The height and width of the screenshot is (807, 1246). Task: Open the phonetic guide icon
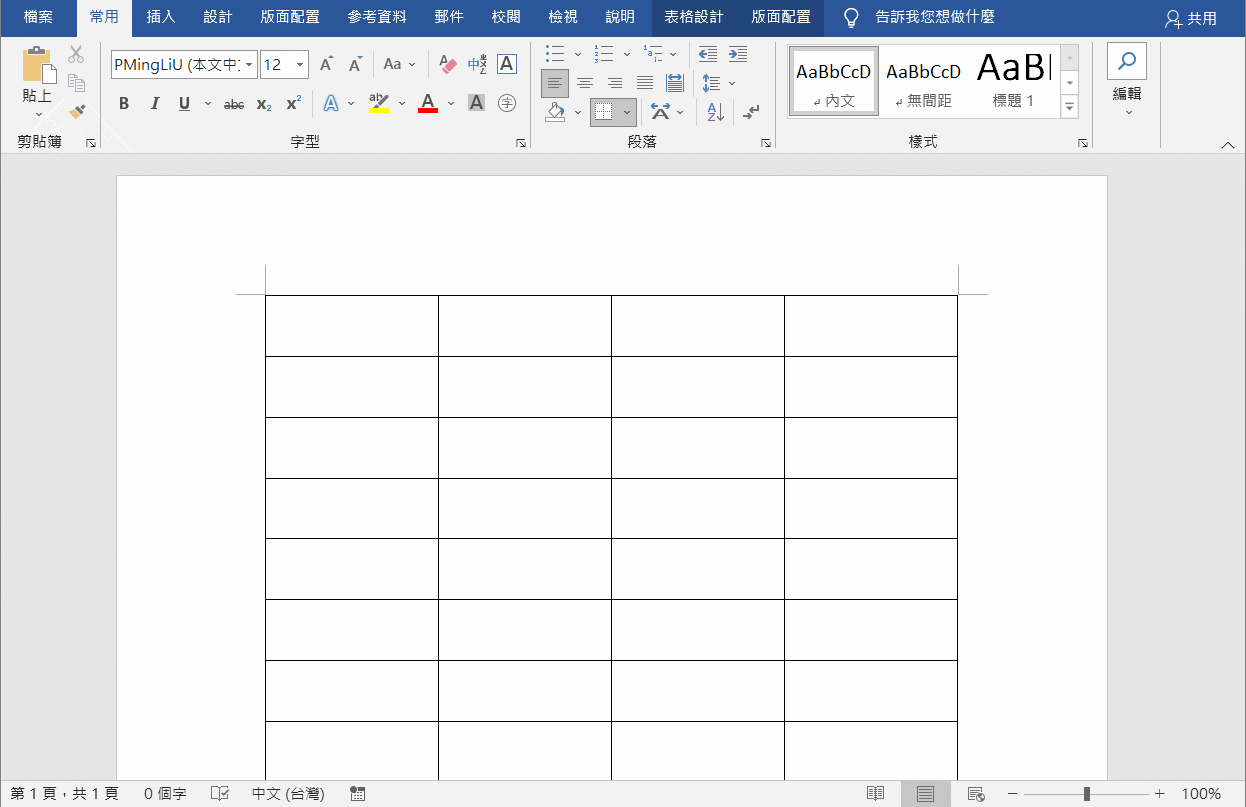coord(477,64)
